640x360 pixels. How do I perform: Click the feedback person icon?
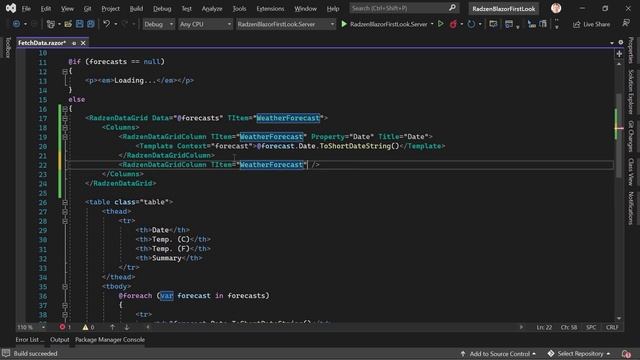tap(626, 24)
